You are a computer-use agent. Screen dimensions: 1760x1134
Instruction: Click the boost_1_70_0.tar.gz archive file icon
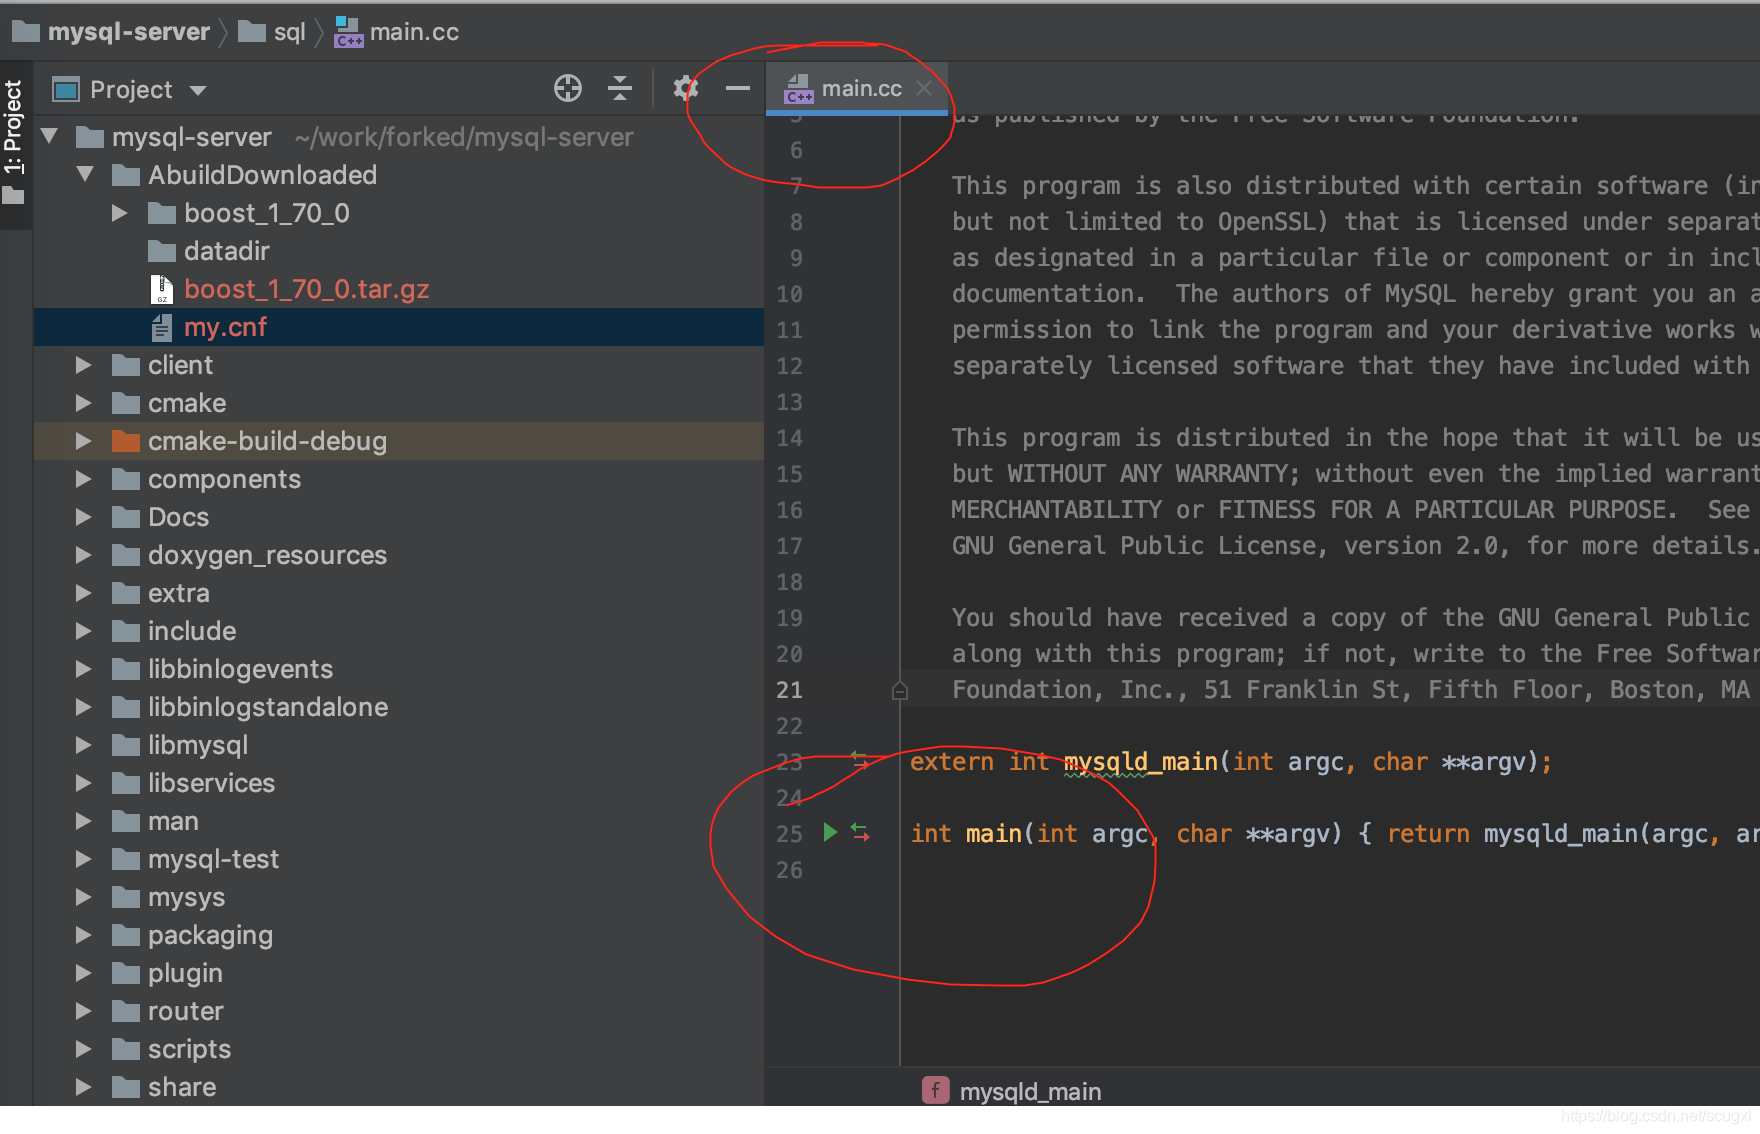click(162, 289)
